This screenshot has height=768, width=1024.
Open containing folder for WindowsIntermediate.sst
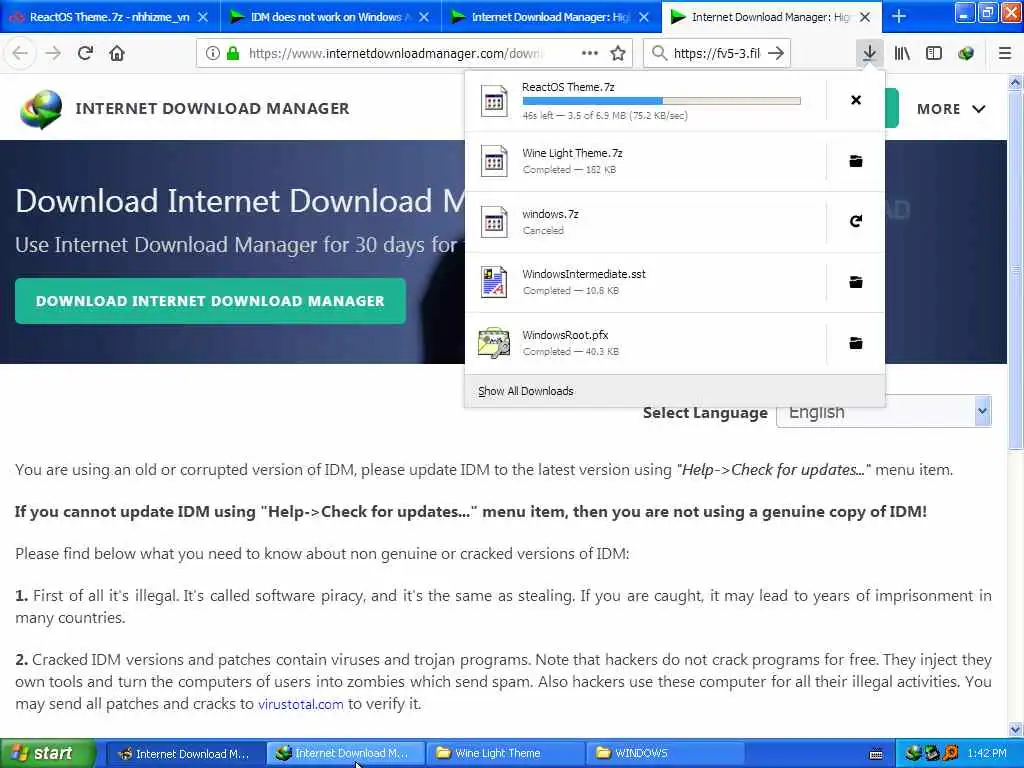(x=856, y=282)
